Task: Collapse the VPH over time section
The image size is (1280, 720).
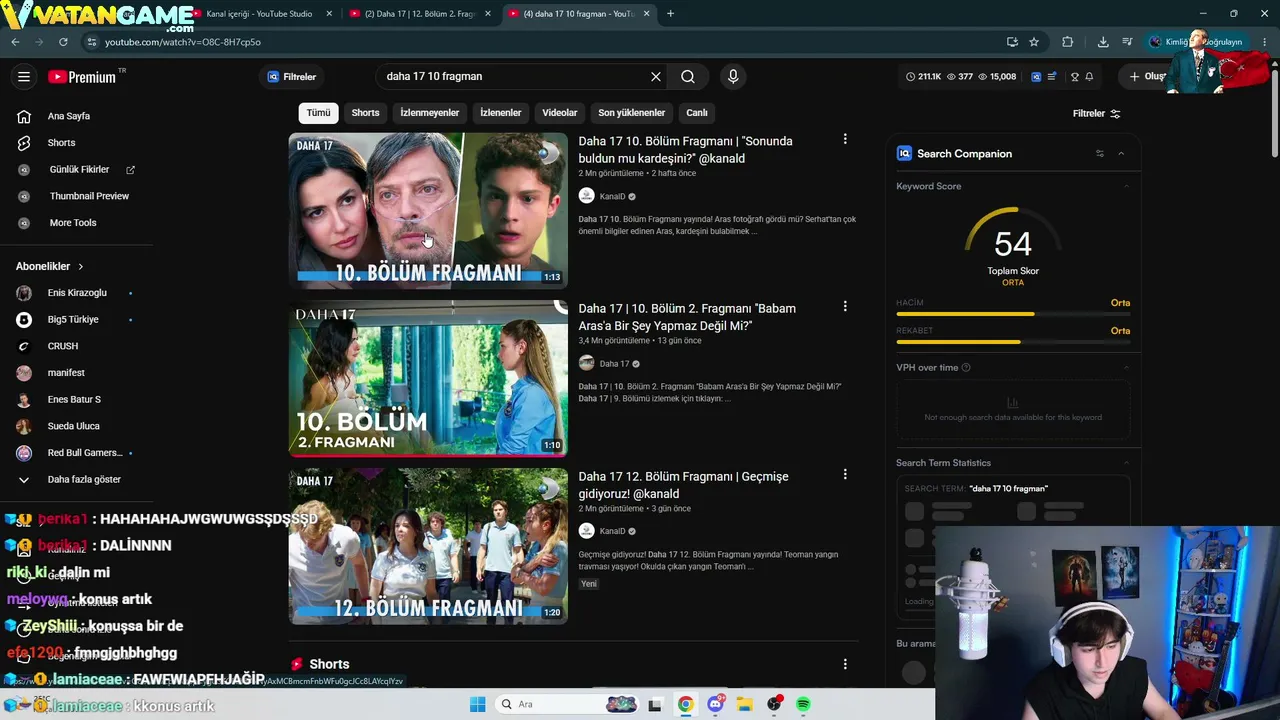Action: [x=1126, y=368]
